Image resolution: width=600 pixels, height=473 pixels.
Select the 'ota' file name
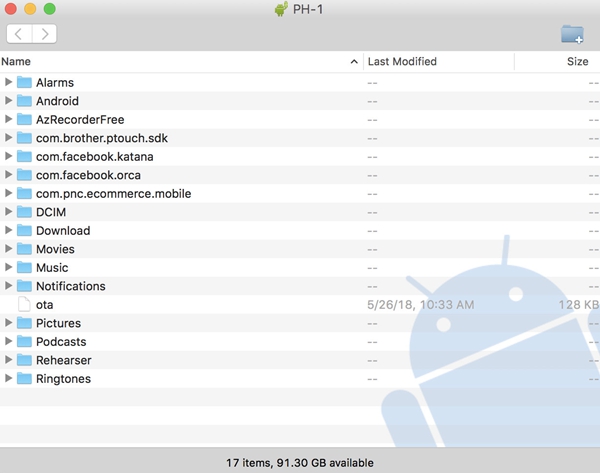tap(44, 305)
